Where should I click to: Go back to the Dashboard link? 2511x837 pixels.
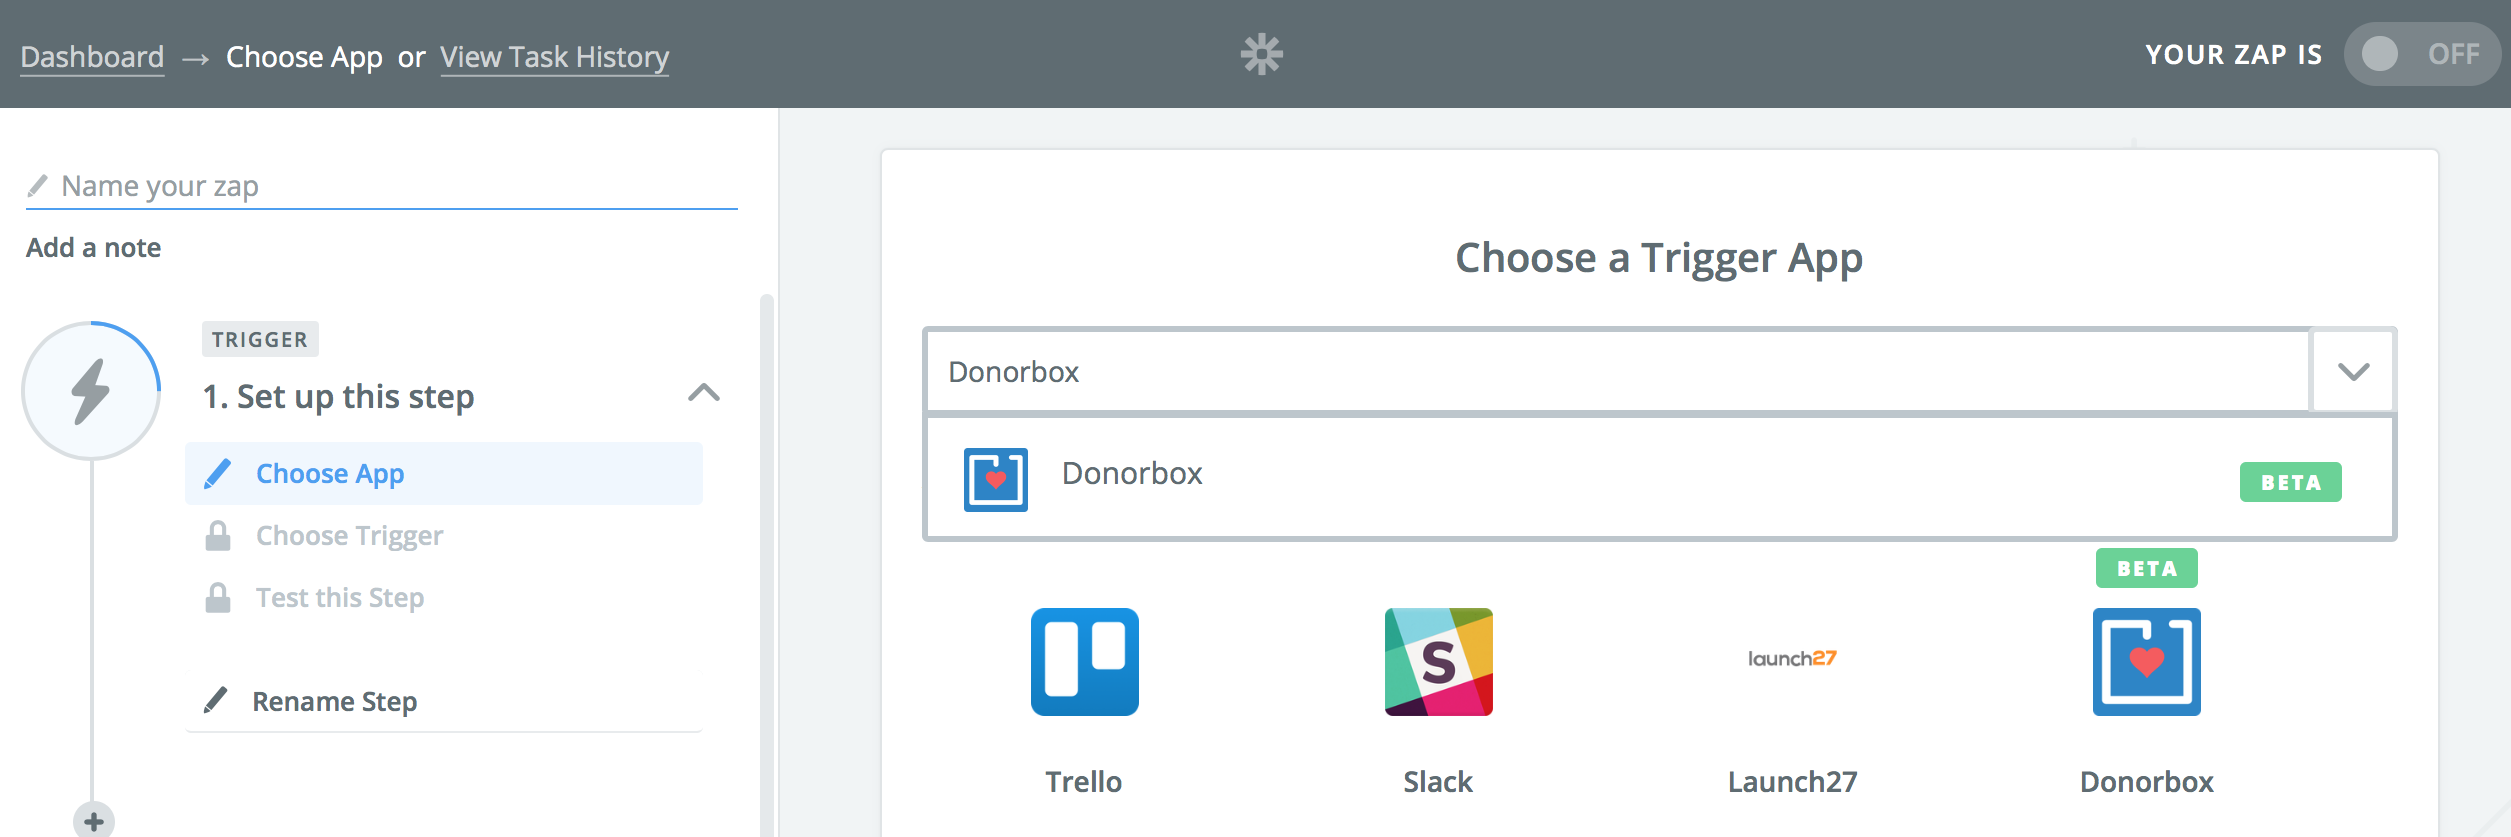coord(92,57)
